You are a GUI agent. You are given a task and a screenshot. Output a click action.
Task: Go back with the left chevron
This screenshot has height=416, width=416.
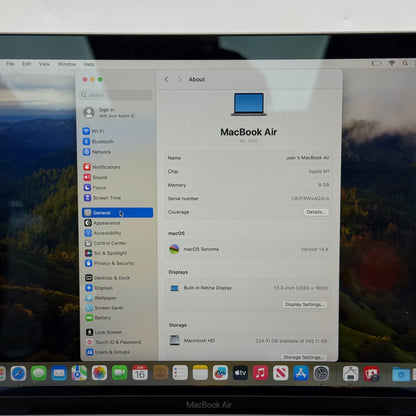click(166, 79)
